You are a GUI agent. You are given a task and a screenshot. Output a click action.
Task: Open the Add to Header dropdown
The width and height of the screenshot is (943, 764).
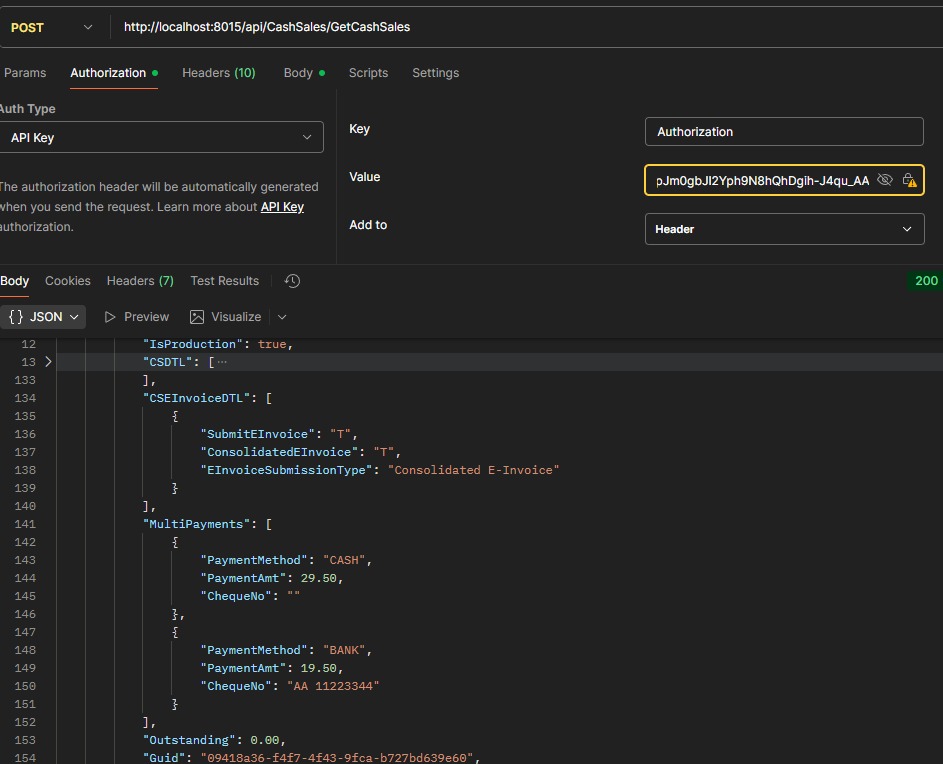[784, 229]
